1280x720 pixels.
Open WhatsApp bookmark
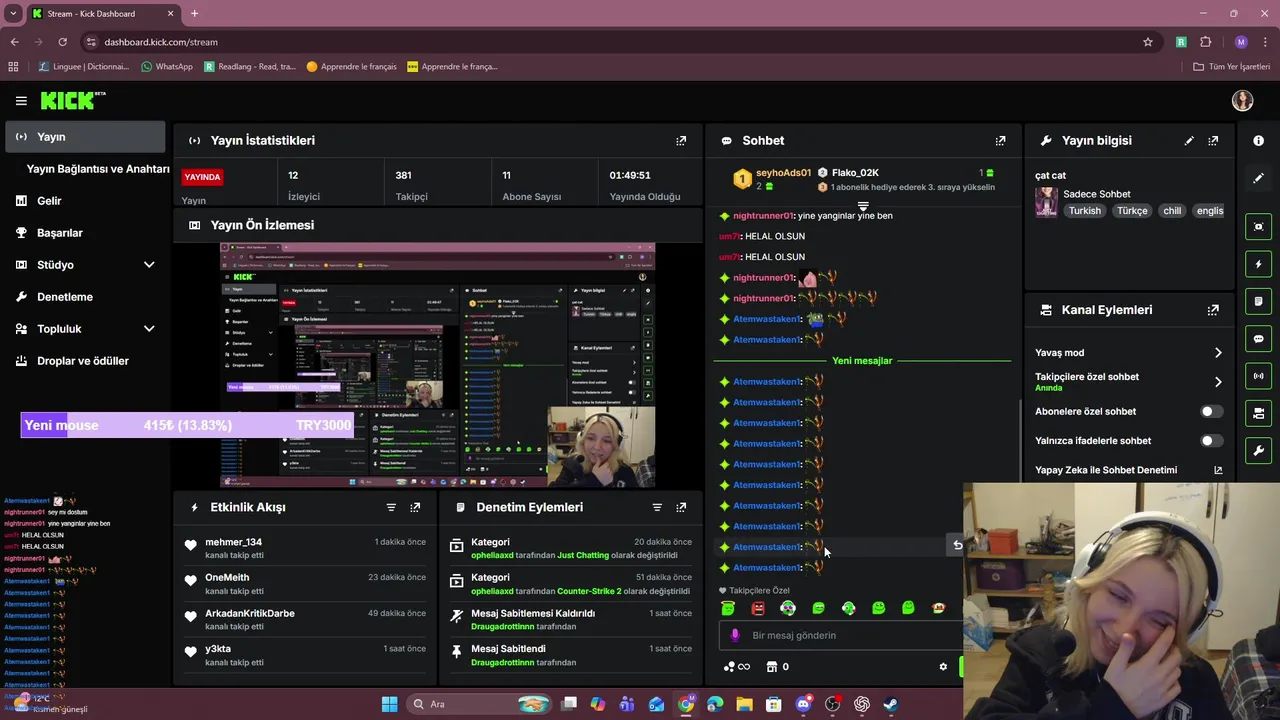click(166, 67)
